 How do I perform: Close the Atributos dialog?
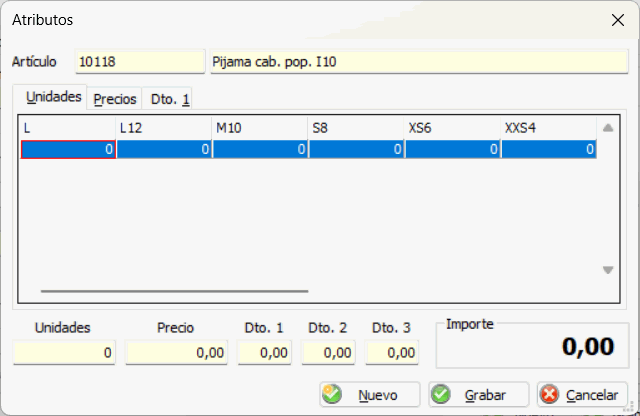point(618,20)
